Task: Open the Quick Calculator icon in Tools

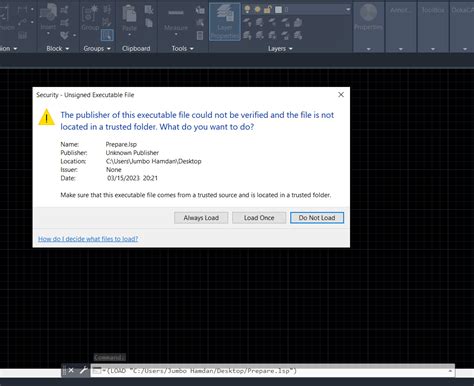Action: click(200, 35)
